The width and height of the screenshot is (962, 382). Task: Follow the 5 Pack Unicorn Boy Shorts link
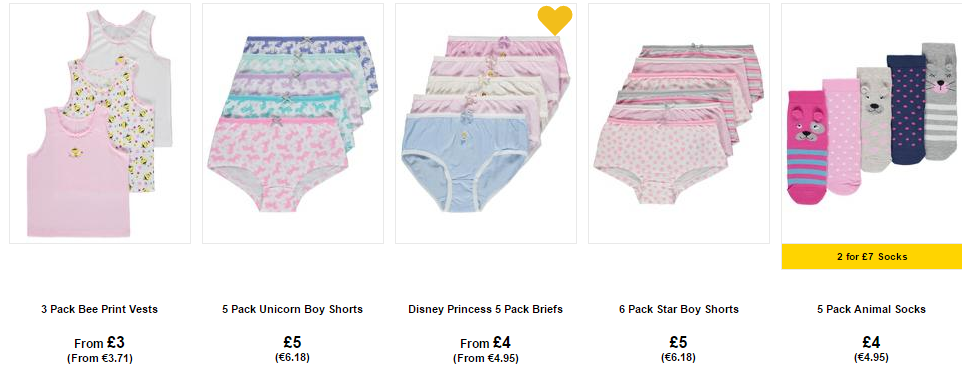point(293,309)
